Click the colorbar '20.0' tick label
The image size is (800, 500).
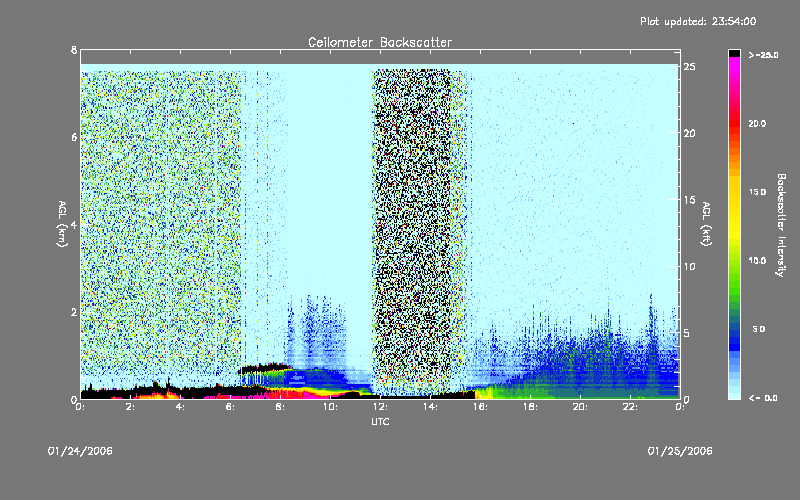pyautogui.click(x=757, y=123)
